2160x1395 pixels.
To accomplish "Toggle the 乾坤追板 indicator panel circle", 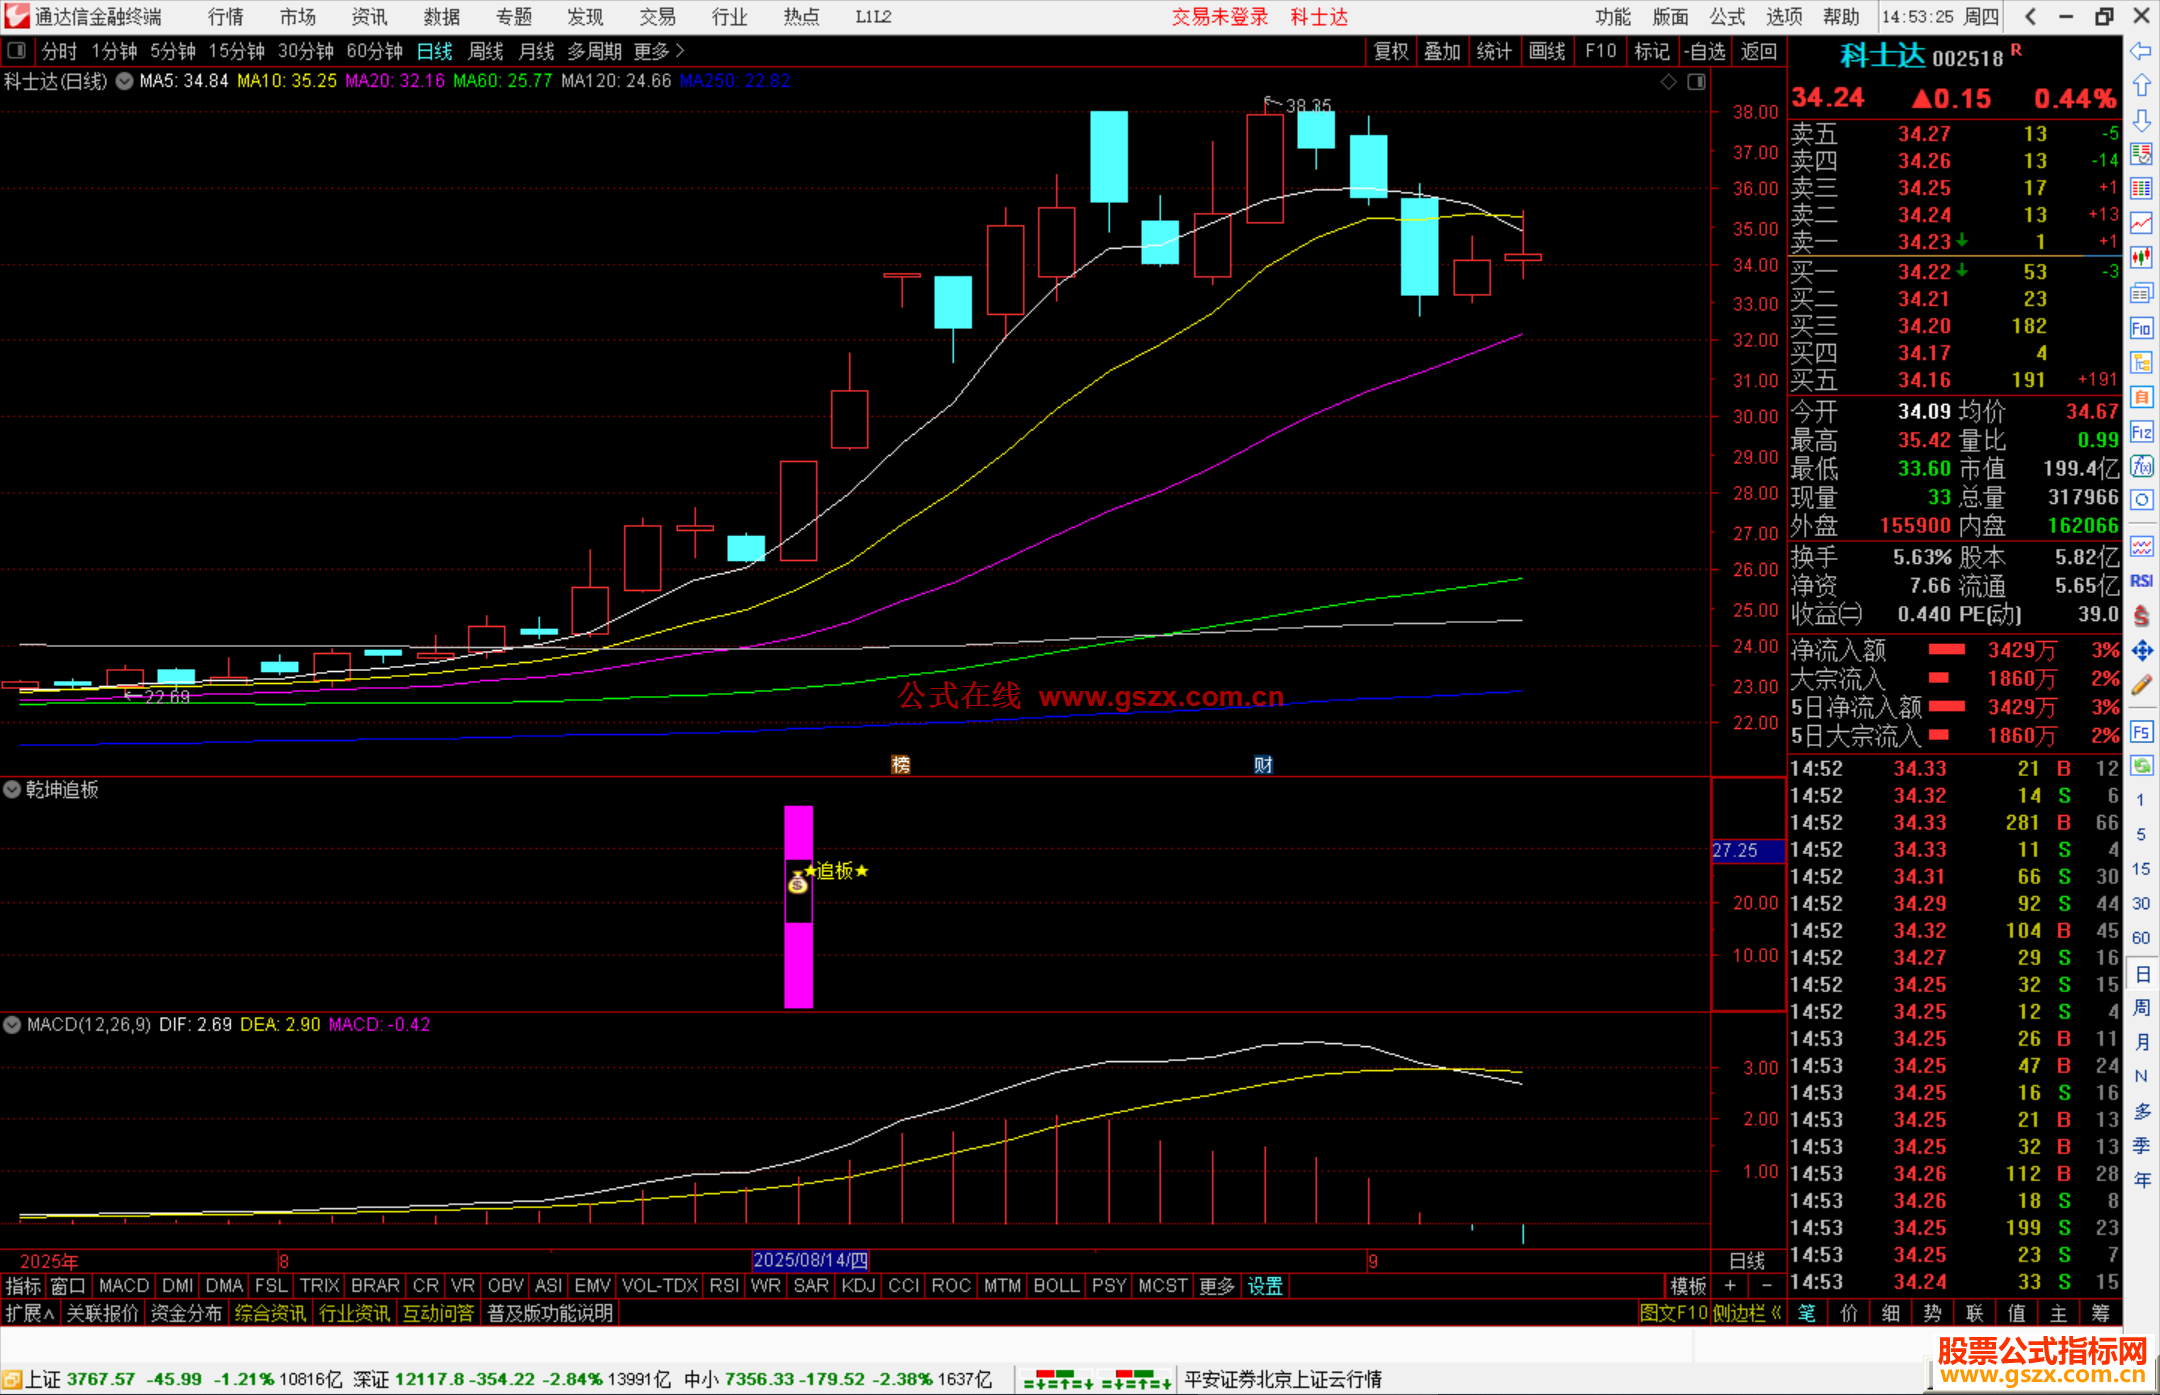I will point(12,789).
